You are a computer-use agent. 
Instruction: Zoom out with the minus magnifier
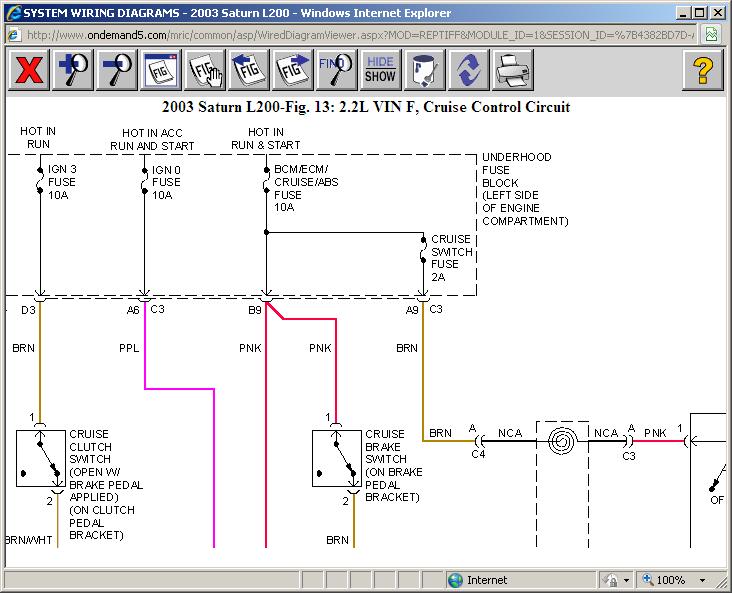point(119,71)
